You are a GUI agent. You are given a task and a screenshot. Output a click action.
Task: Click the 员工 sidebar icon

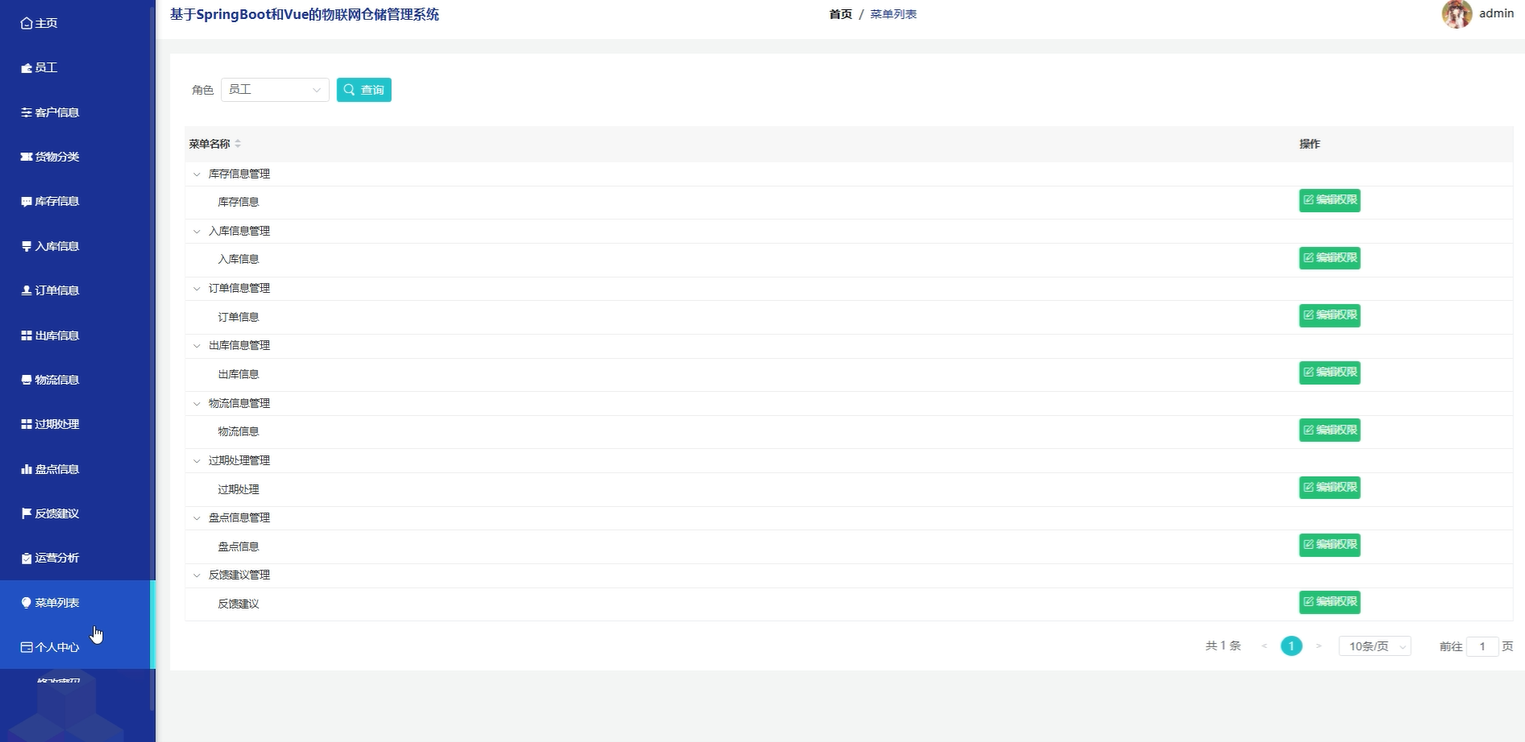pos(27,68)
